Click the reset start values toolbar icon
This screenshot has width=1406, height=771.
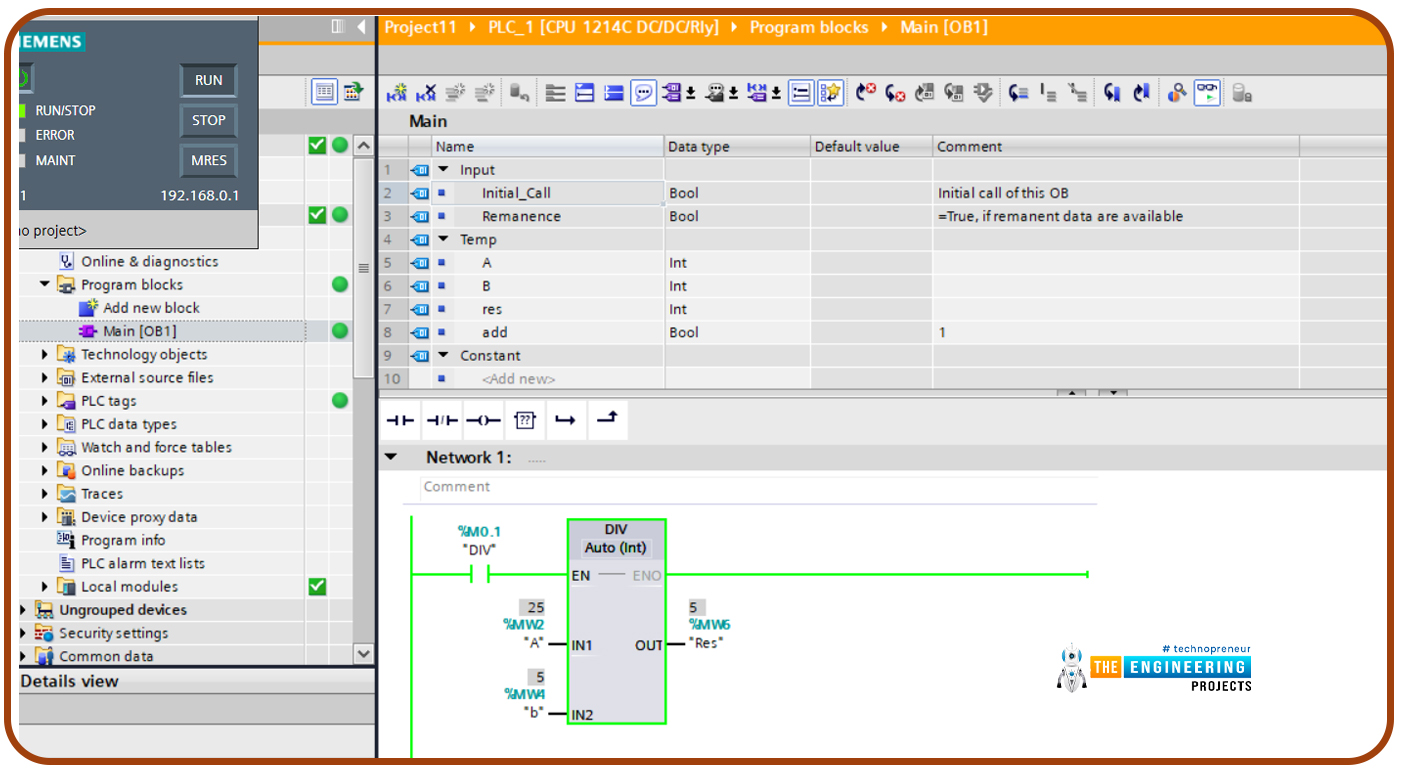(x=519, y=93)
